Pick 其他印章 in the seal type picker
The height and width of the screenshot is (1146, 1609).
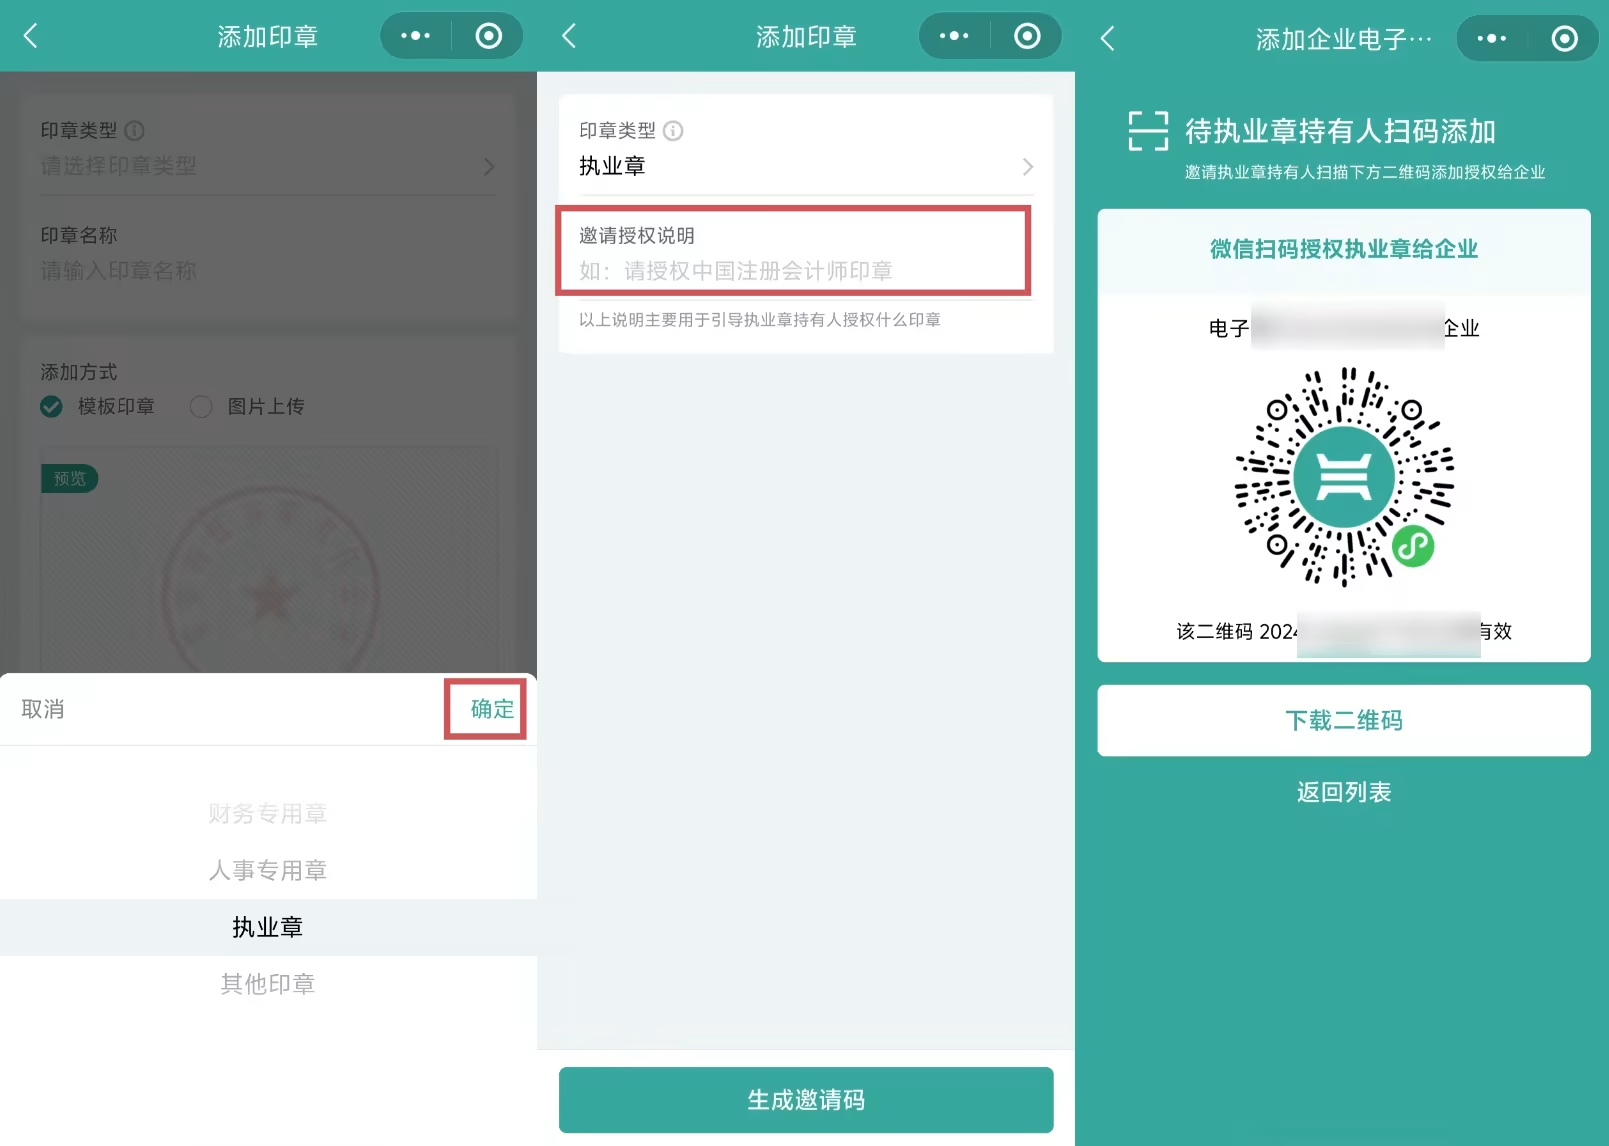coord(268,984)
